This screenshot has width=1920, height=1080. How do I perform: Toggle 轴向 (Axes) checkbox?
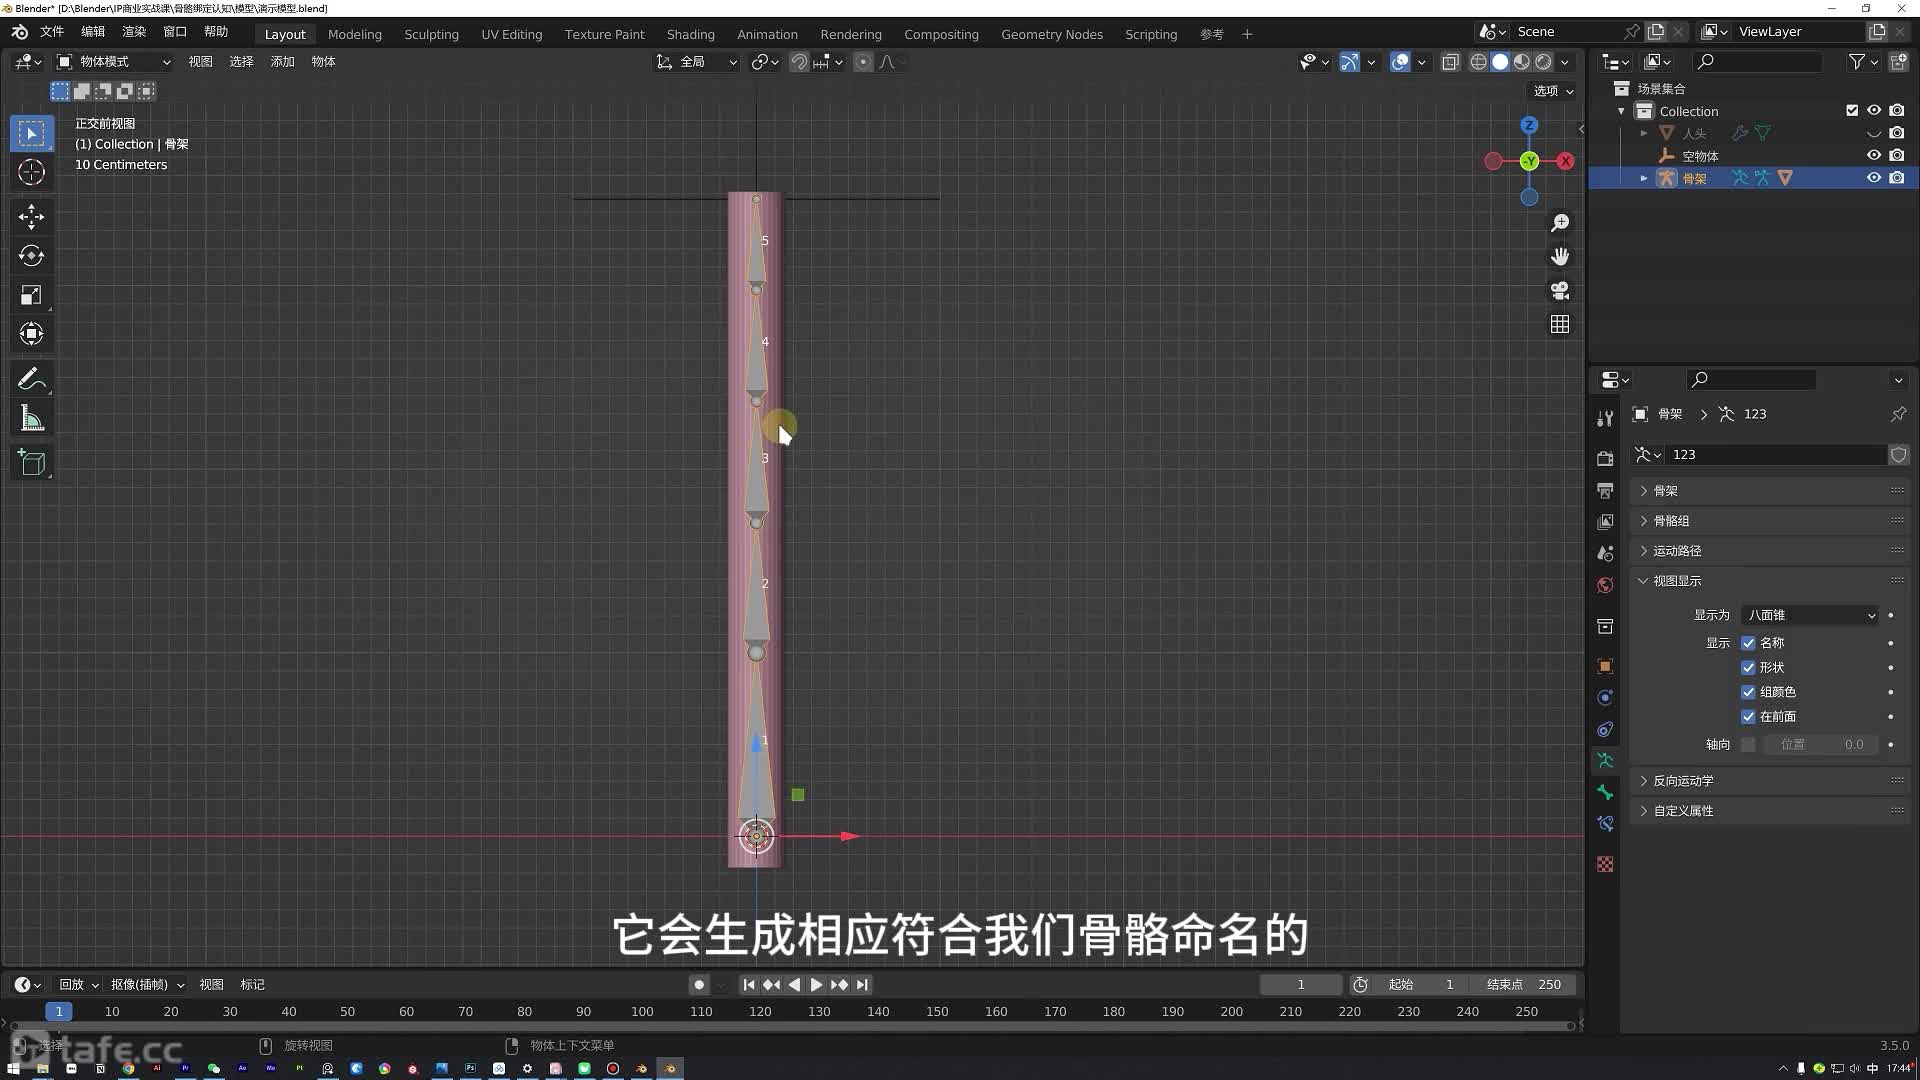pos(1748,745)
